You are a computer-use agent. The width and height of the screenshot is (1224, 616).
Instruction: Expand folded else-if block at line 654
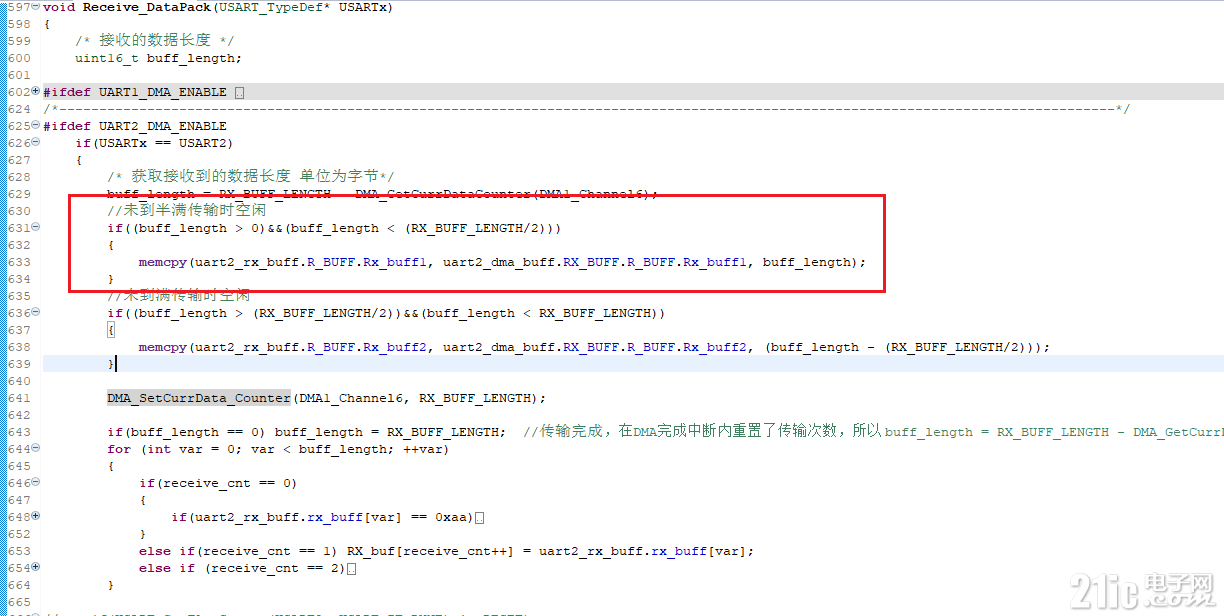(x=36, y=568)
